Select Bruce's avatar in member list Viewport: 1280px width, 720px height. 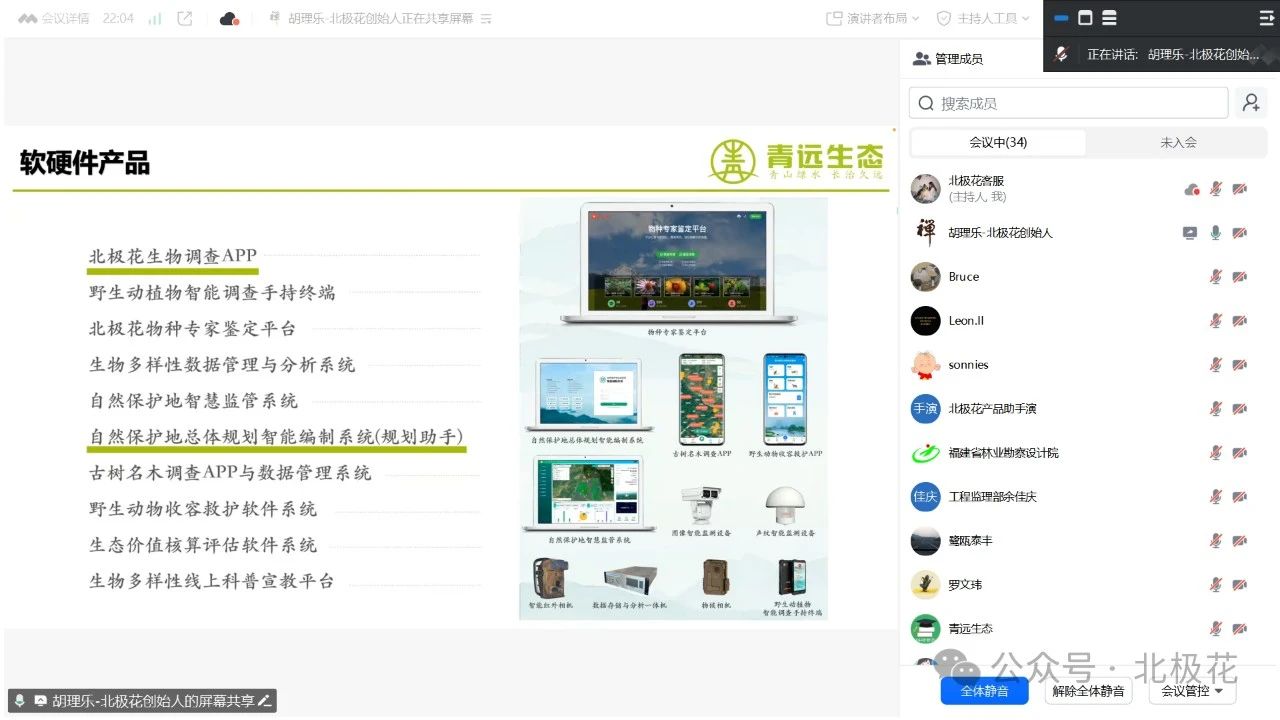[x=926, y=277]
